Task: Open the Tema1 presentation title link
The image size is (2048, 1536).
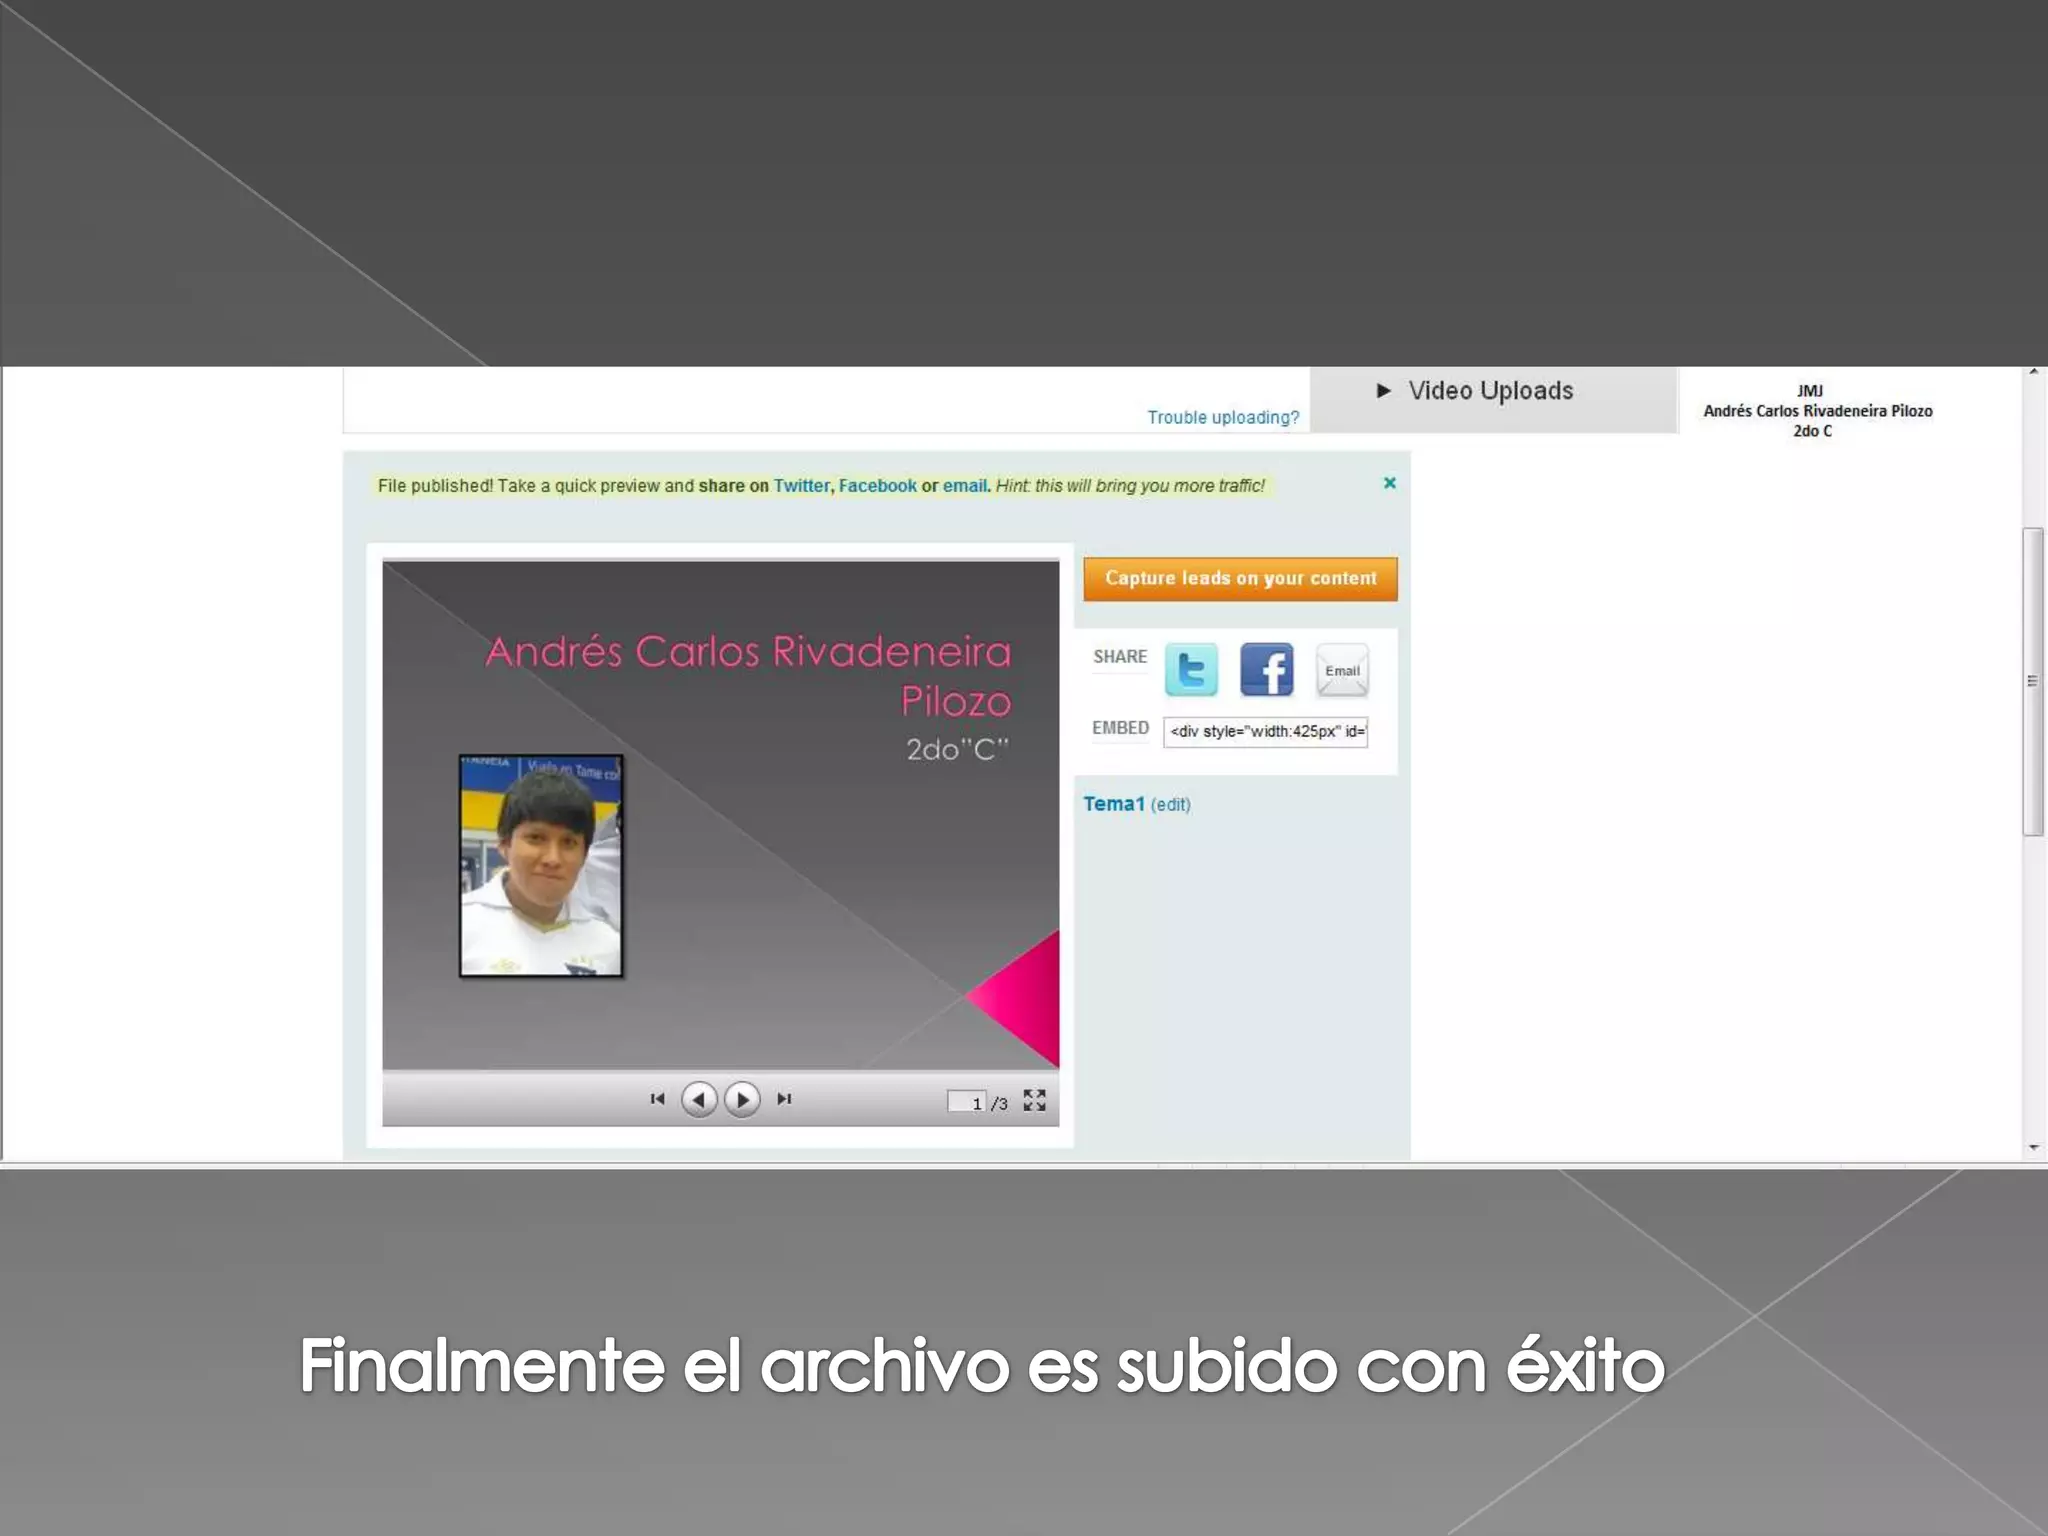Action: click(x=1113, y=804)
